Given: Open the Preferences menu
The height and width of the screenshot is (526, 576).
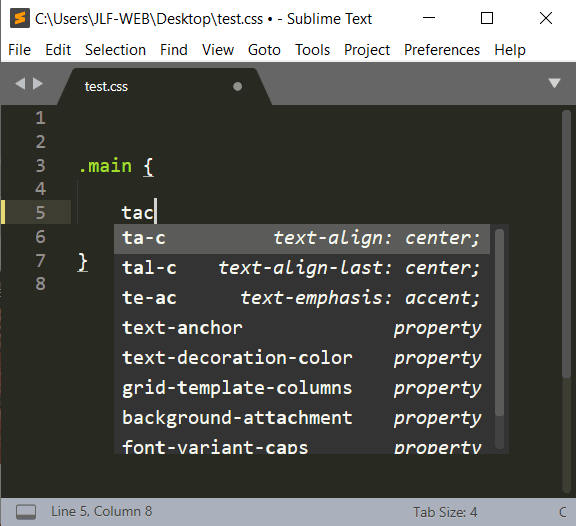Looking at the screenshot, I should pyautogui.click(x=442, y=50).
